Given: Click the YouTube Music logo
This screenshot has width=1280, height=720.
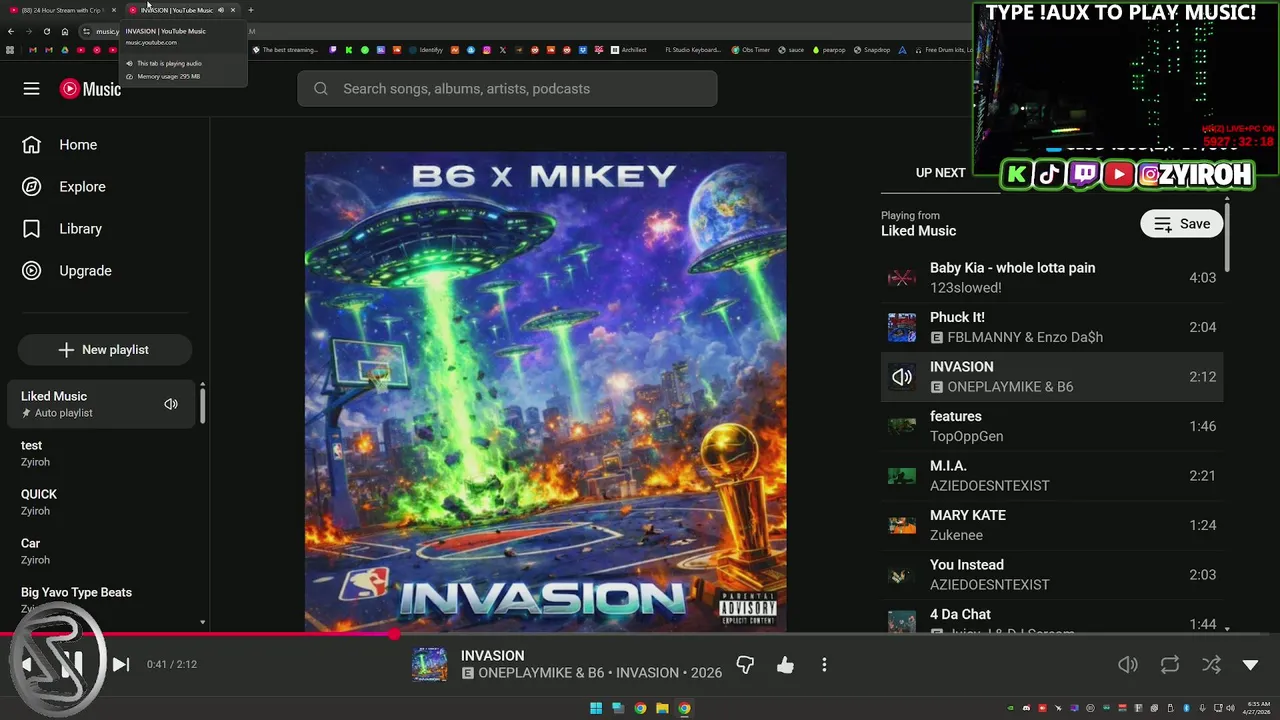Looking at the screenshot, I should click(x=90, y=89).
